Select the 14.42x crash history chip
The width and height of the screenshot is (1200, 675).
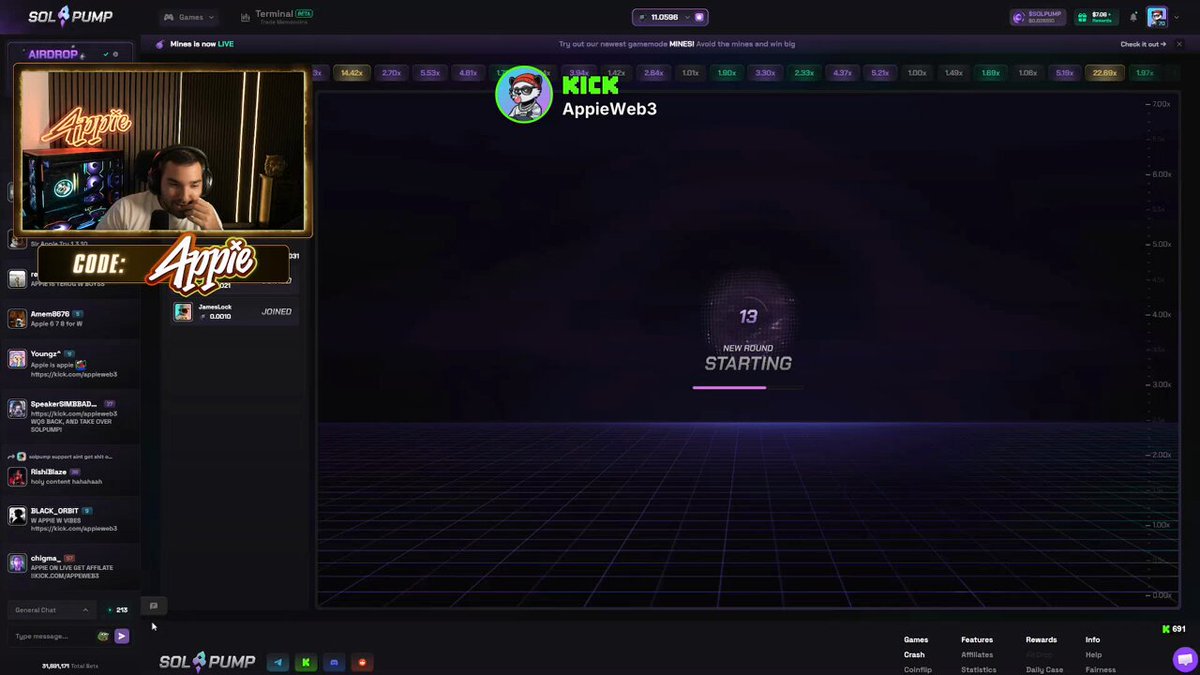352,73
